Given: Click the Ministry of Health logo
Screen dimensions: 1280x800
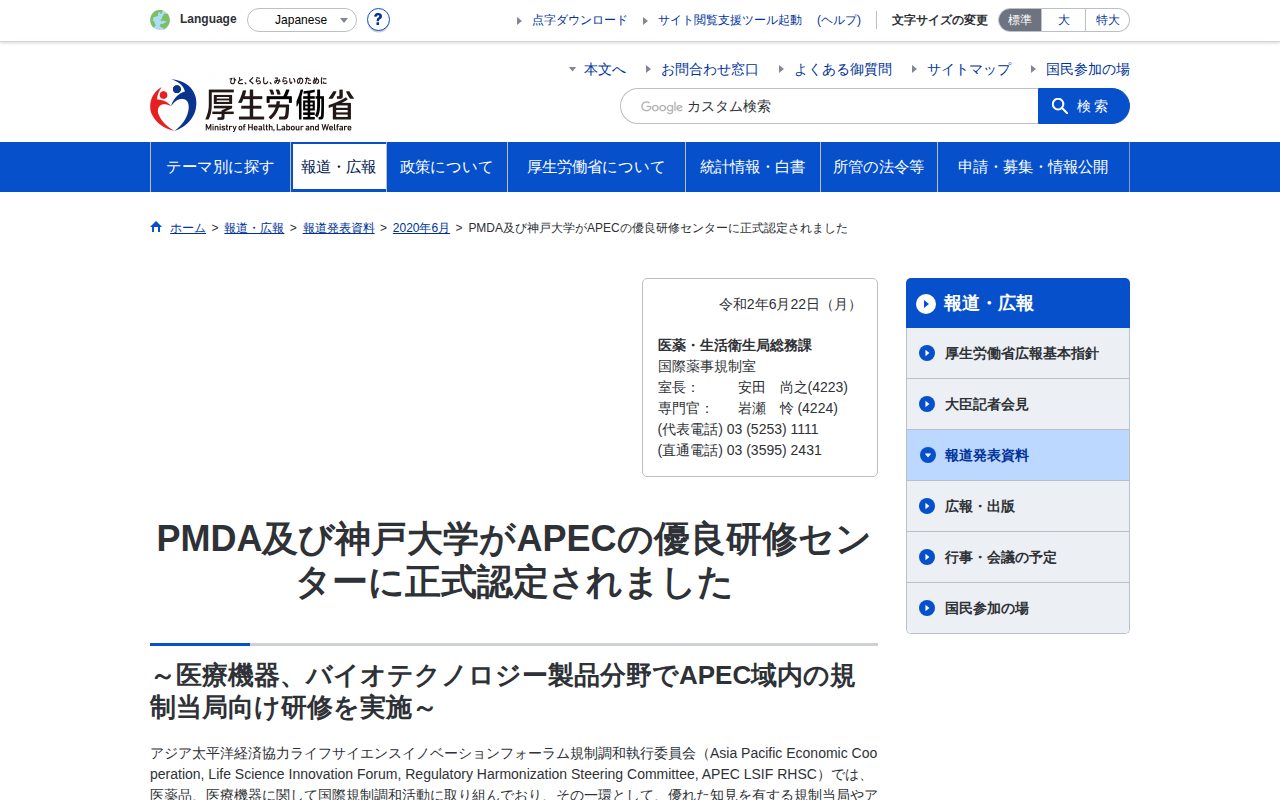Looking at the screenshot, I should pyautogui.click(x=252, y=105).
